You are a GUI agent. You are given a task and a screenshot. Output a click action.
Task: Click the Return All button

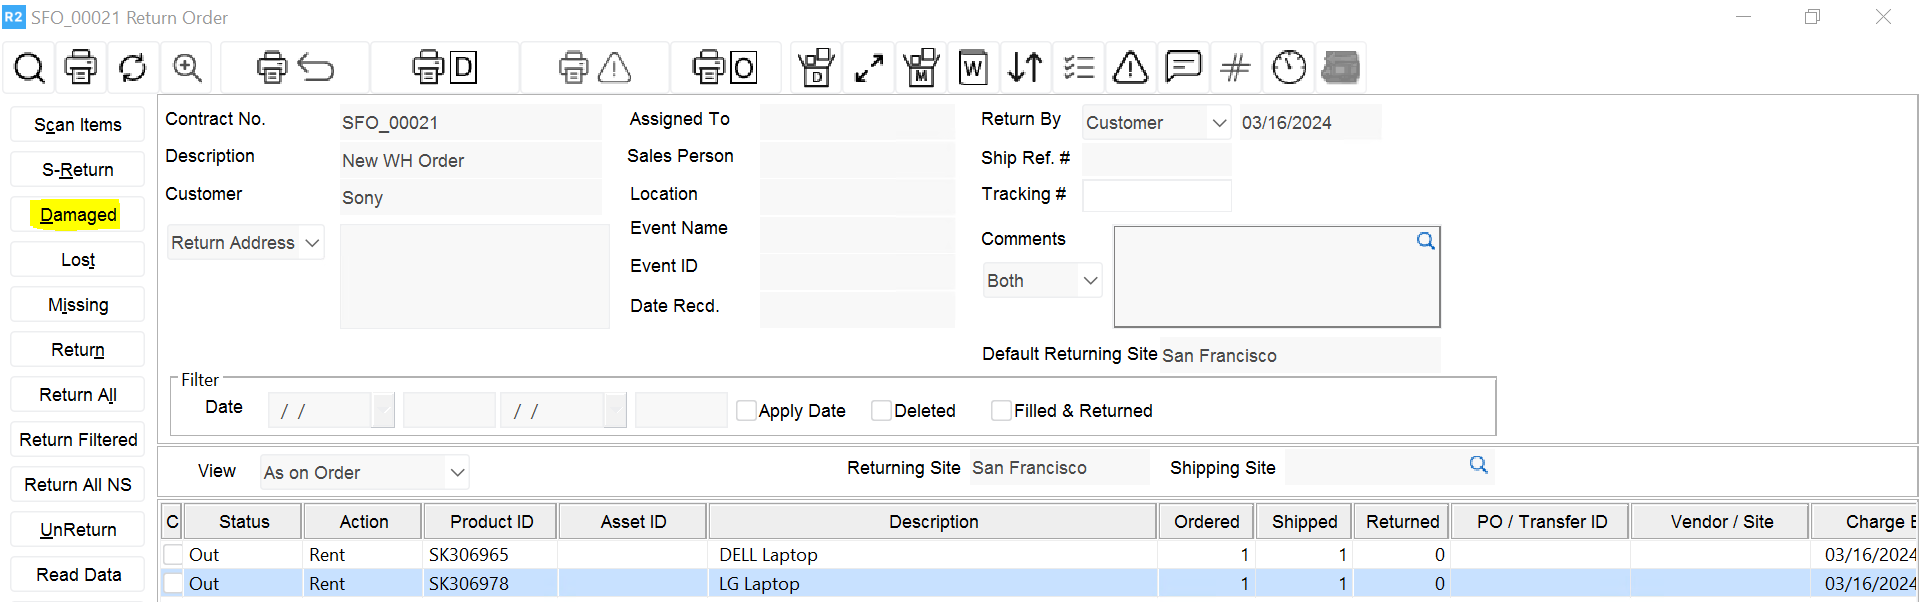point(78,395)
